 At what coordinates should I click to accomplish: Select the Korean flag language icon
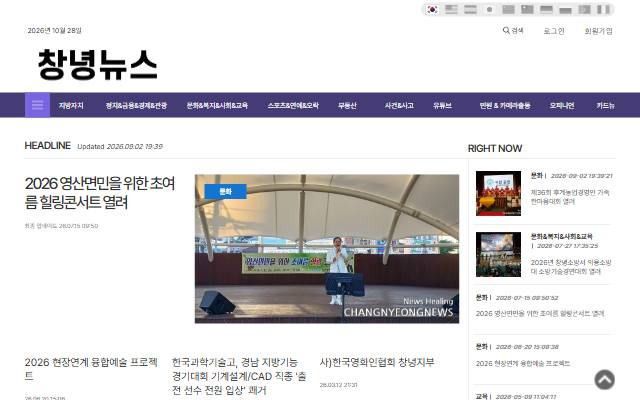pos(432,9)
